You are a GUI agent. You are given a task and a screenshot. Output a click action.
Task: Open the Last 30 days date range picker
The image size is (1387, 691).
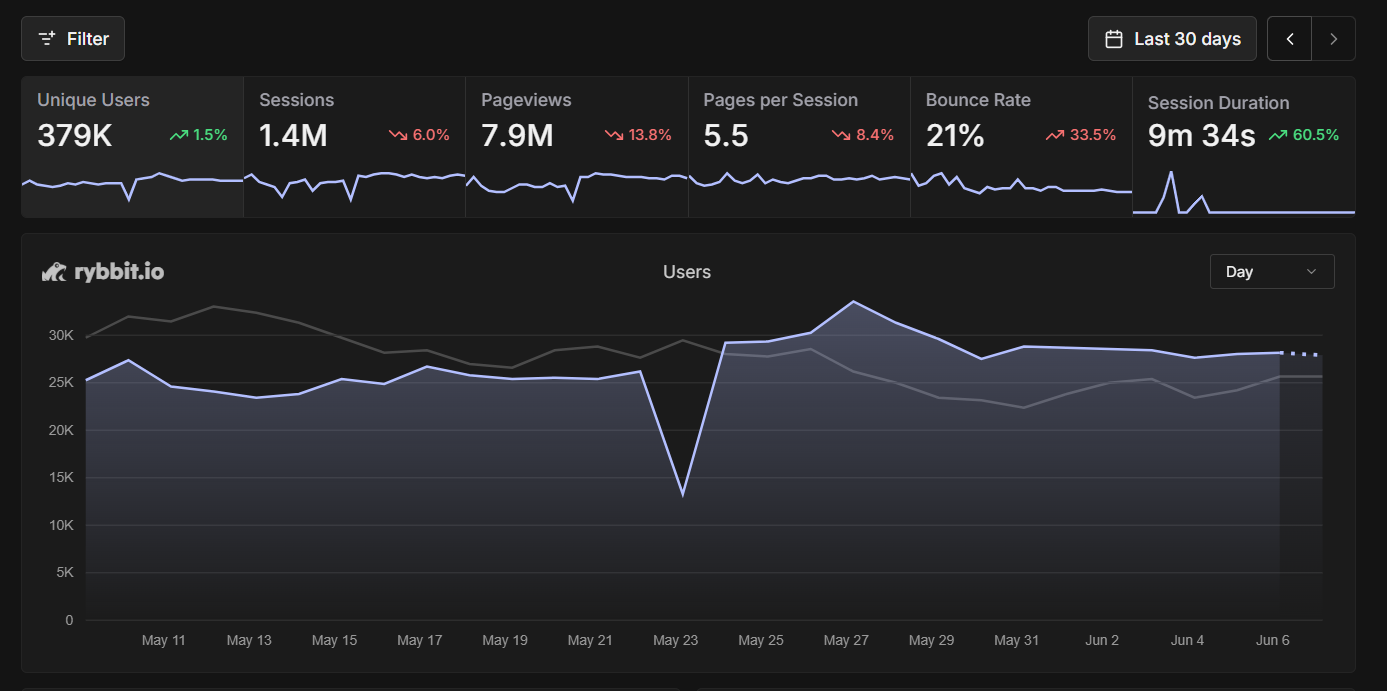coord(1172,39)
